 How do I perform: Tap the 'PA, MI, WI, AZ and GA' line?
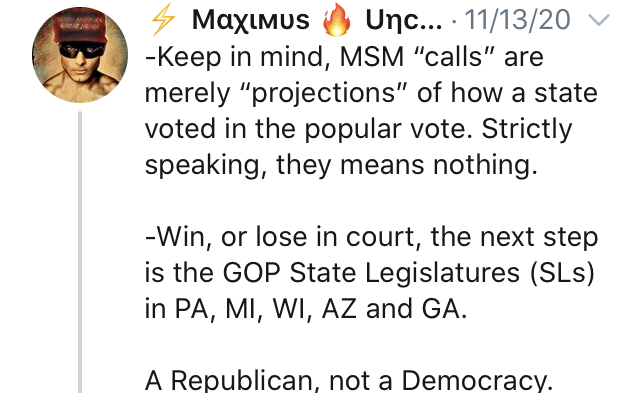click(321, 309)
